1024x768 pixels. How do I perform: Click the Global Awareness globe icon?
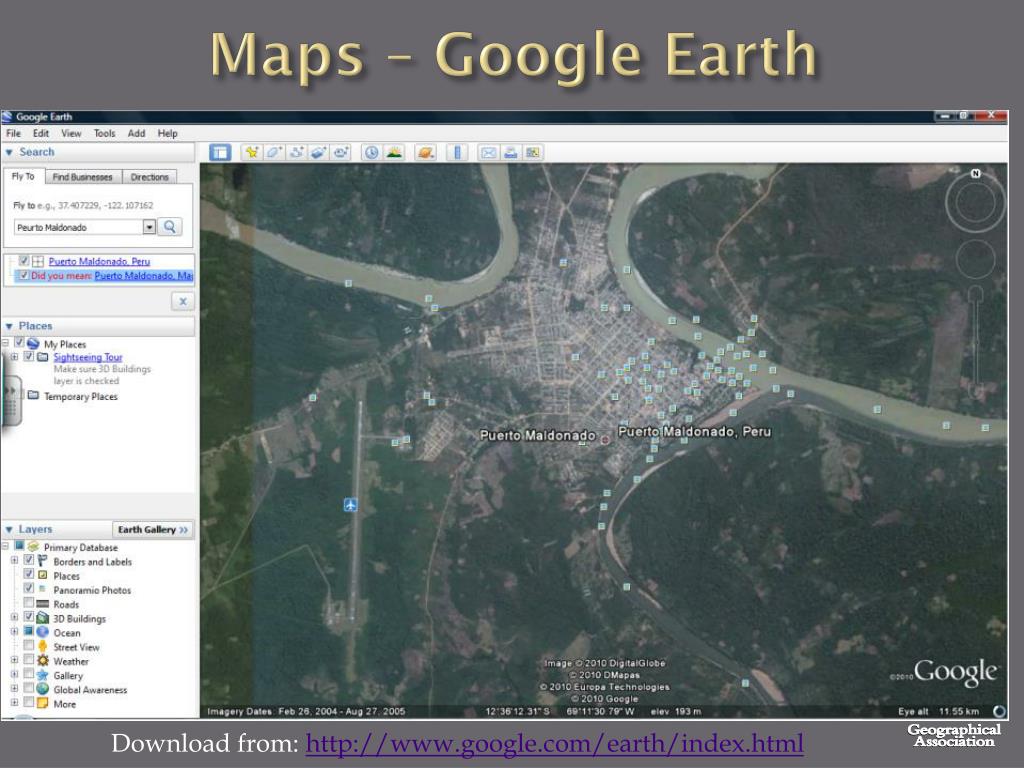click(42, 689)
